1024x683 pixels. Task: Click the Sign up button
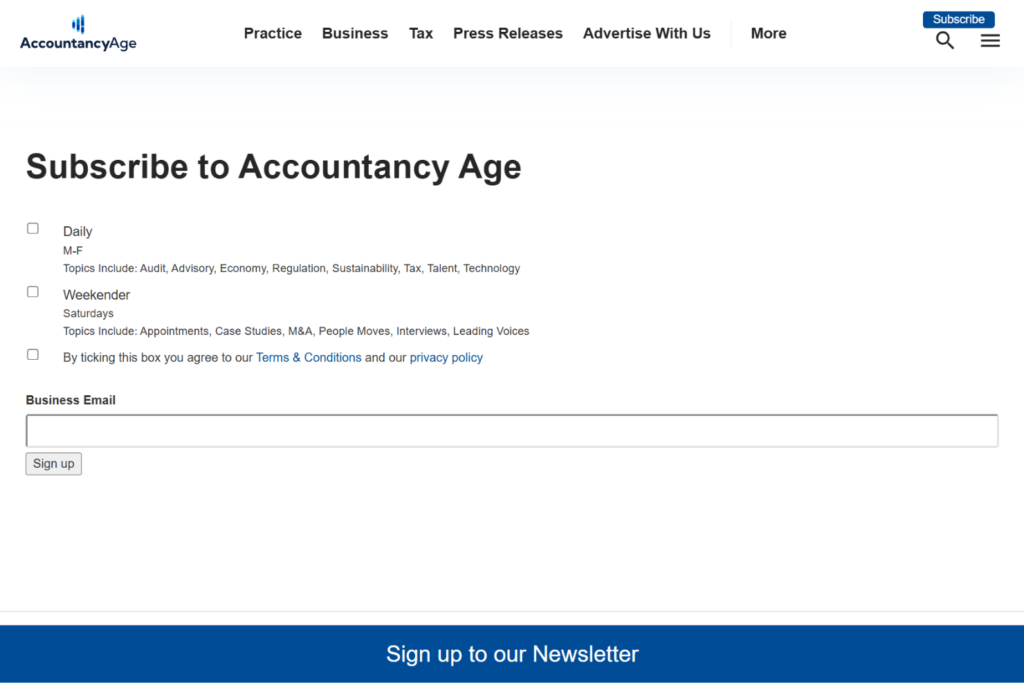click(x=54, y=464)
